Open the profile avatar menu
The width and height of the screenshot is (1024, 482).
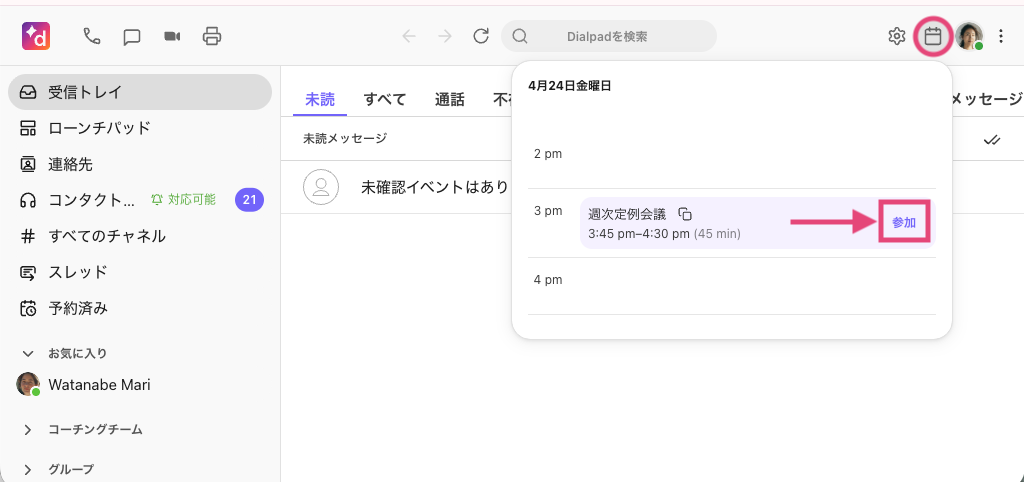pyautogui.click(x=969, y=37)
